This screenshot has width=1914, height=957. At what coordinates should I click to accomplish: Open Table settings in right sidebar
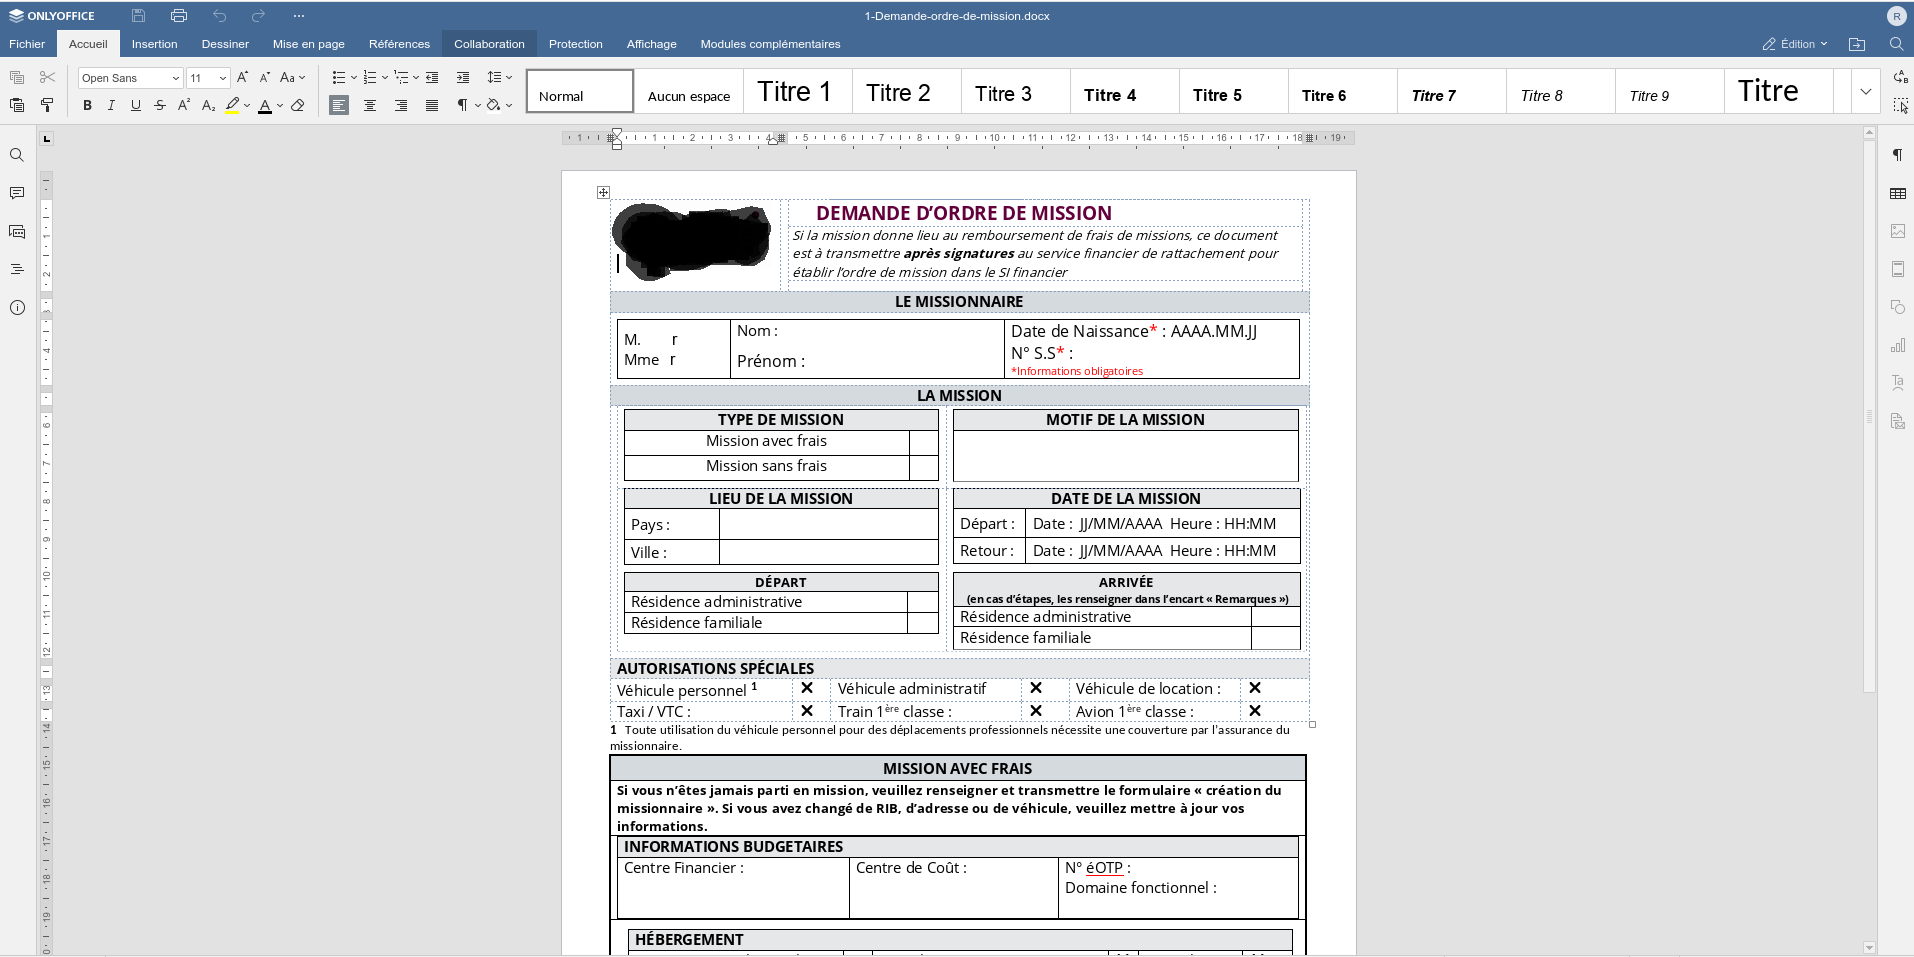point(1897,193)
